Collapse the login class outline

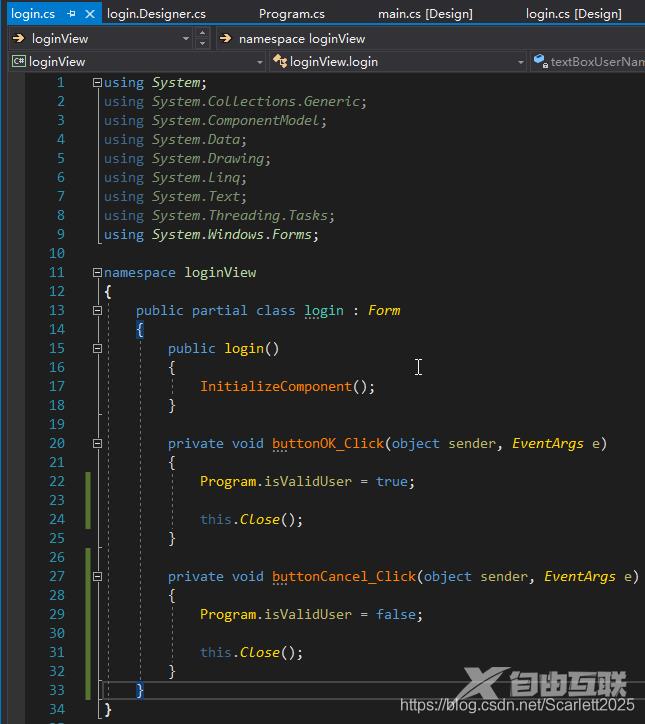tap(97, 311)
